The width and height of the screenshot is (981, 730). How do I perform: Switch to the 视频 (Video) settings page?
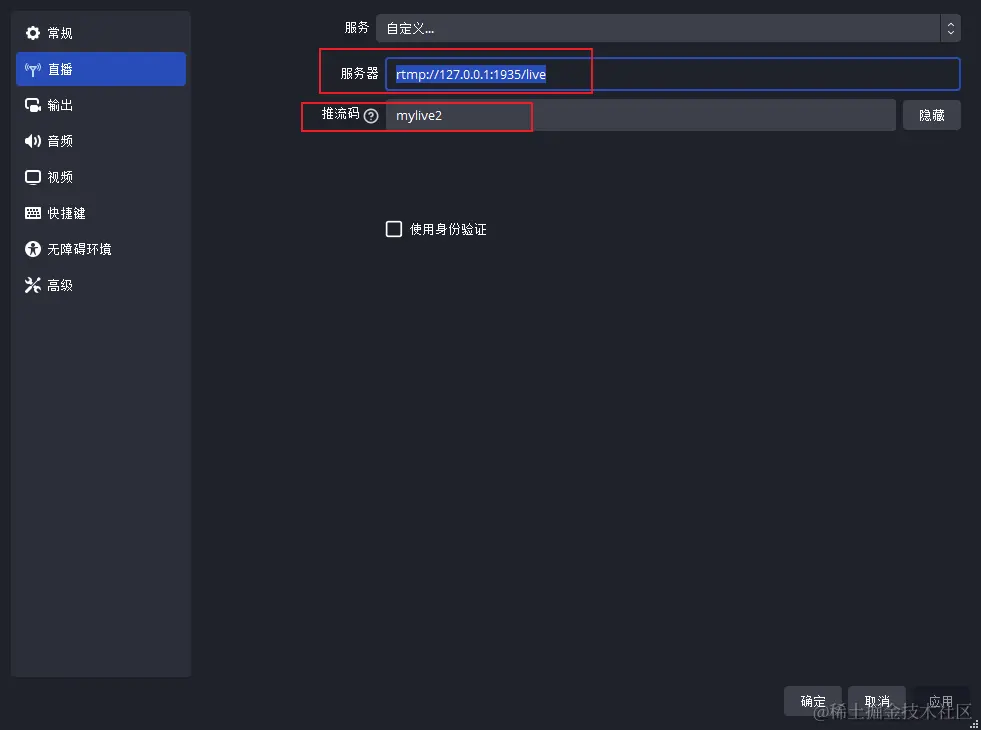click(101, 177)
